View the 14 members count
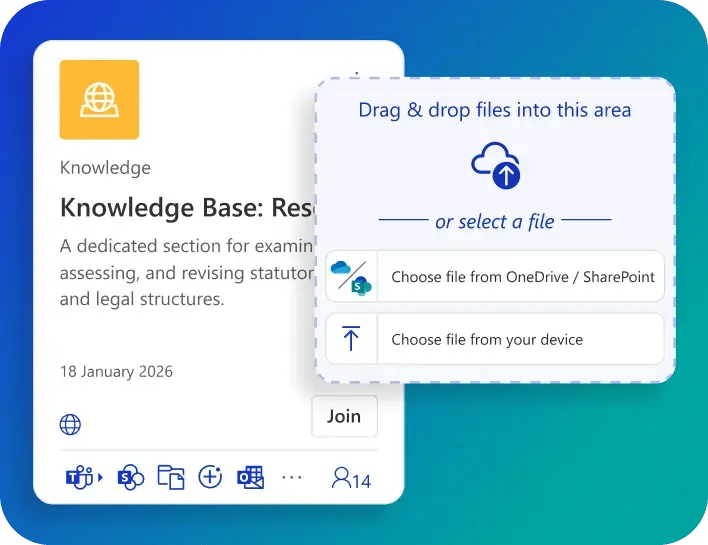The width and height of the screenshot is (708, 545). pyautogui.click(x=351, y=479)
